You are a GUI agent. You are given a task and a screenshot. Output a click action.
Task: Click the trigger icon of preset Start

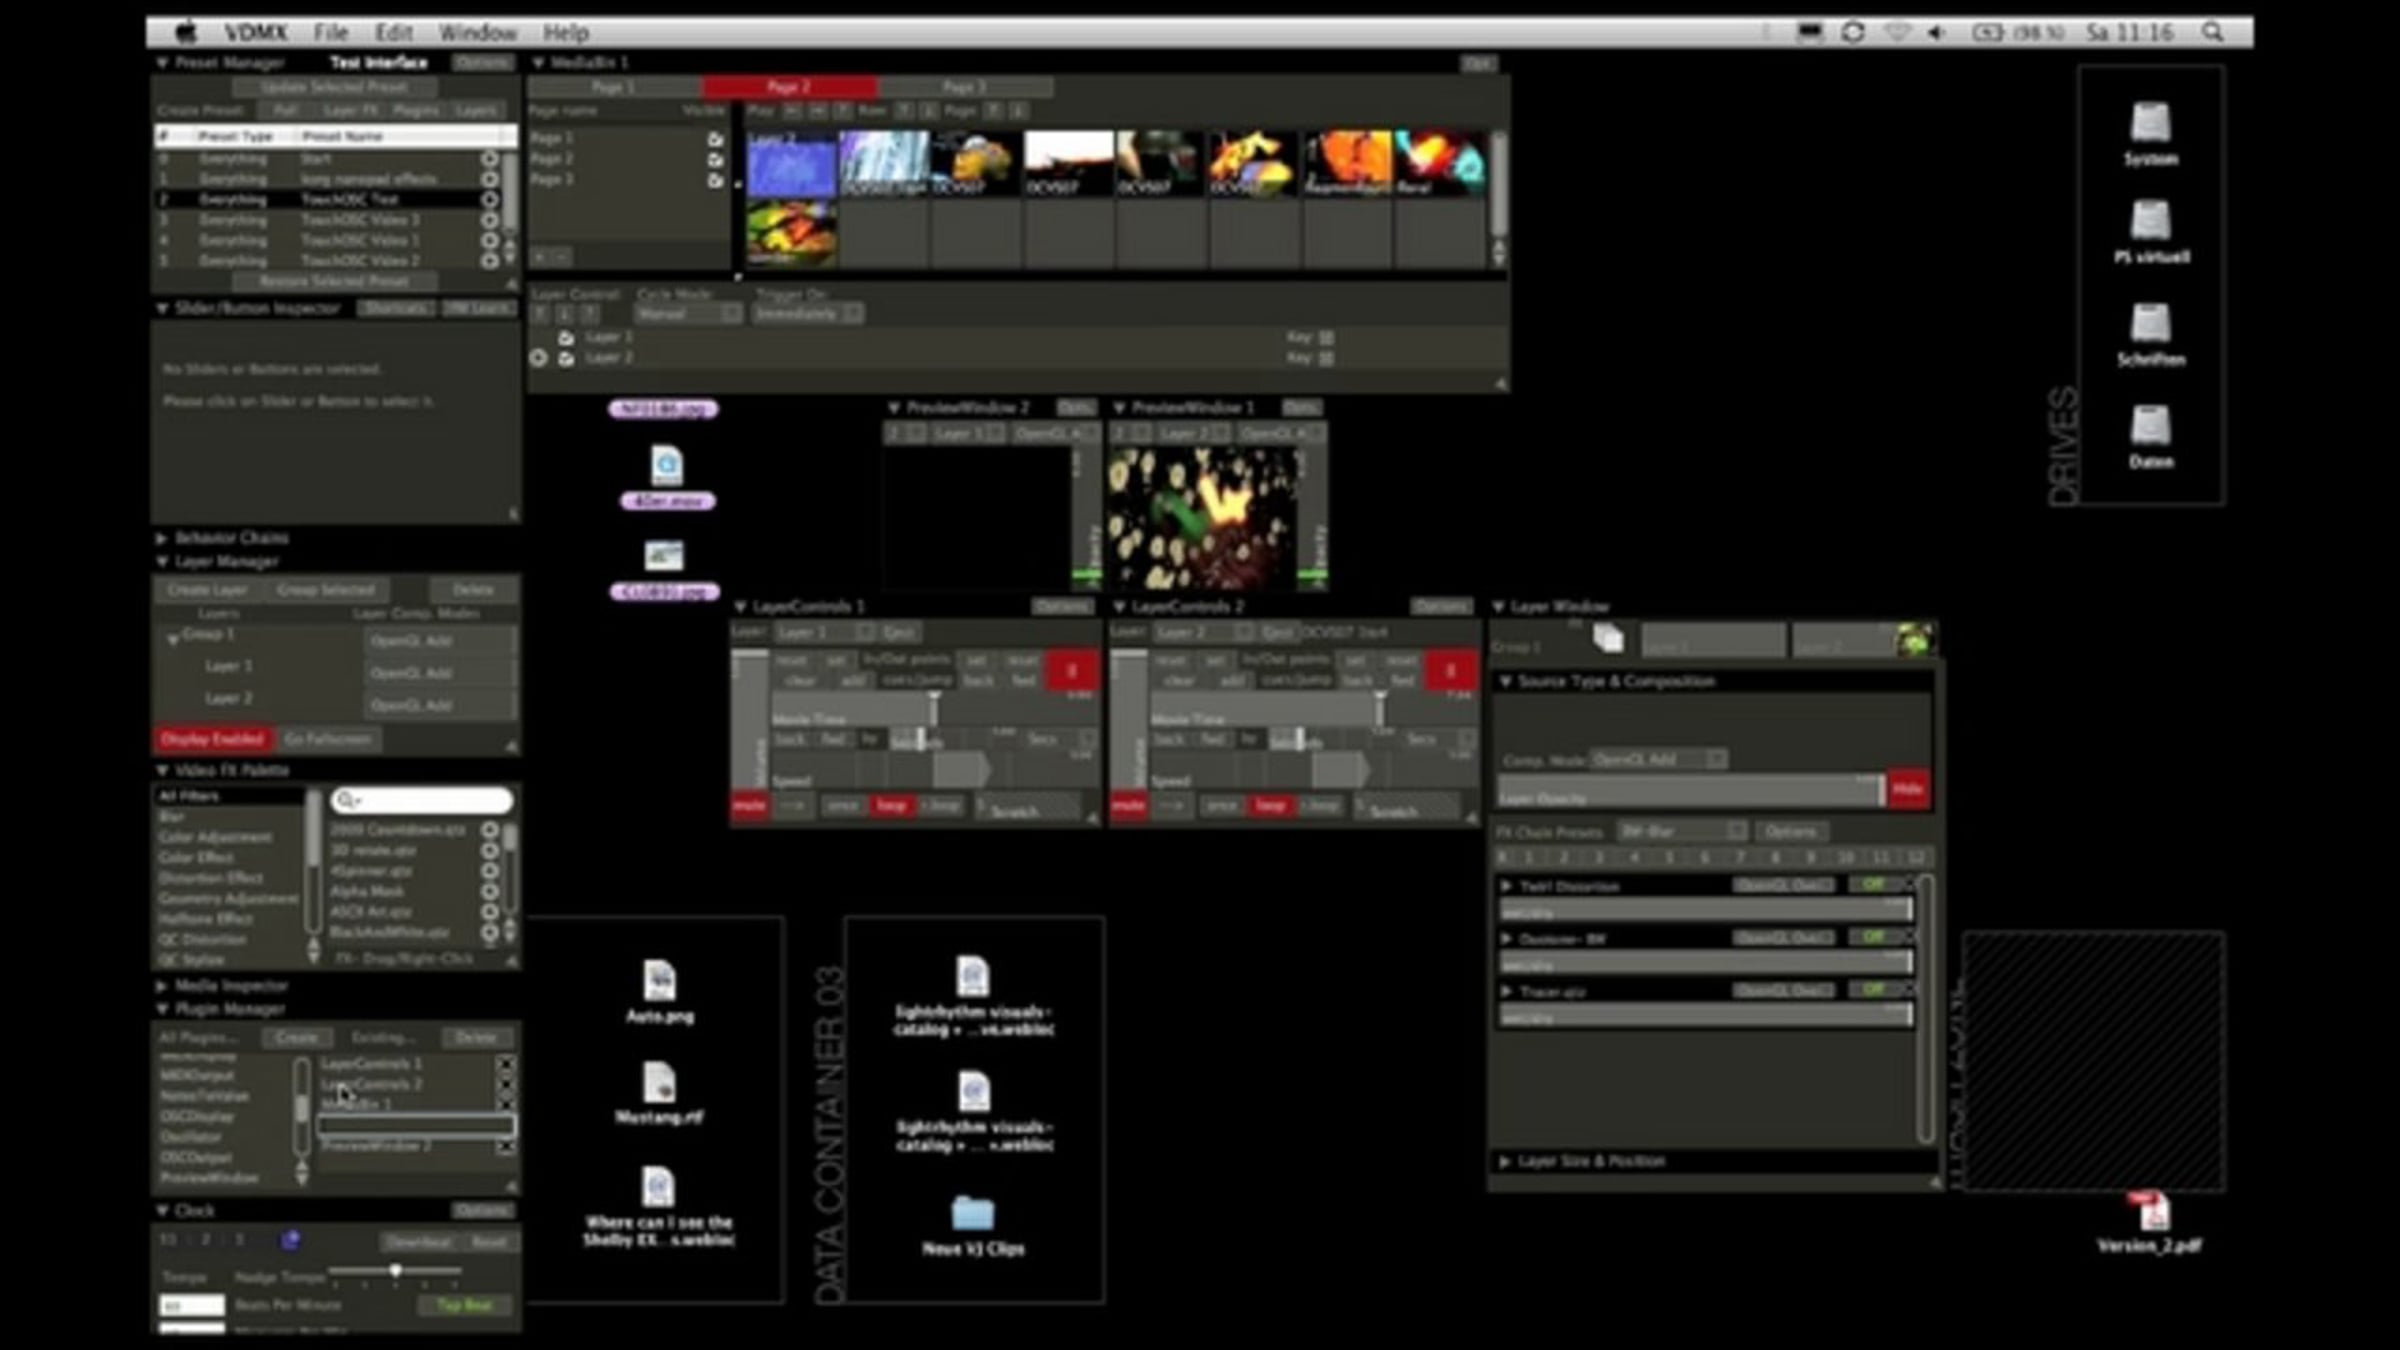click(x=489, y=159)
